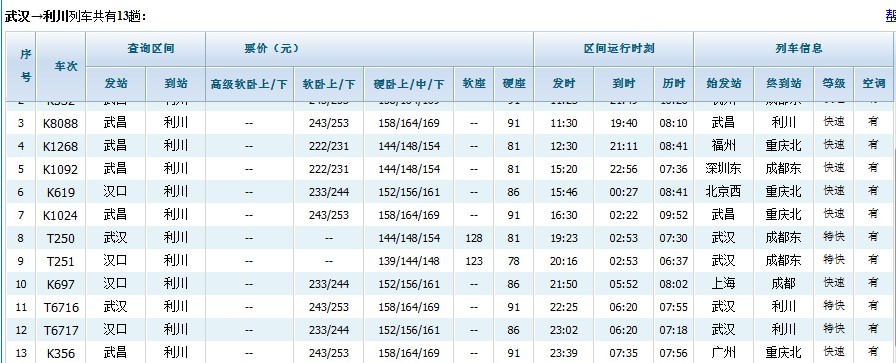Screen dimensions: 896x363
Task: Click the 发时 column header
Action: click(564, 83)
